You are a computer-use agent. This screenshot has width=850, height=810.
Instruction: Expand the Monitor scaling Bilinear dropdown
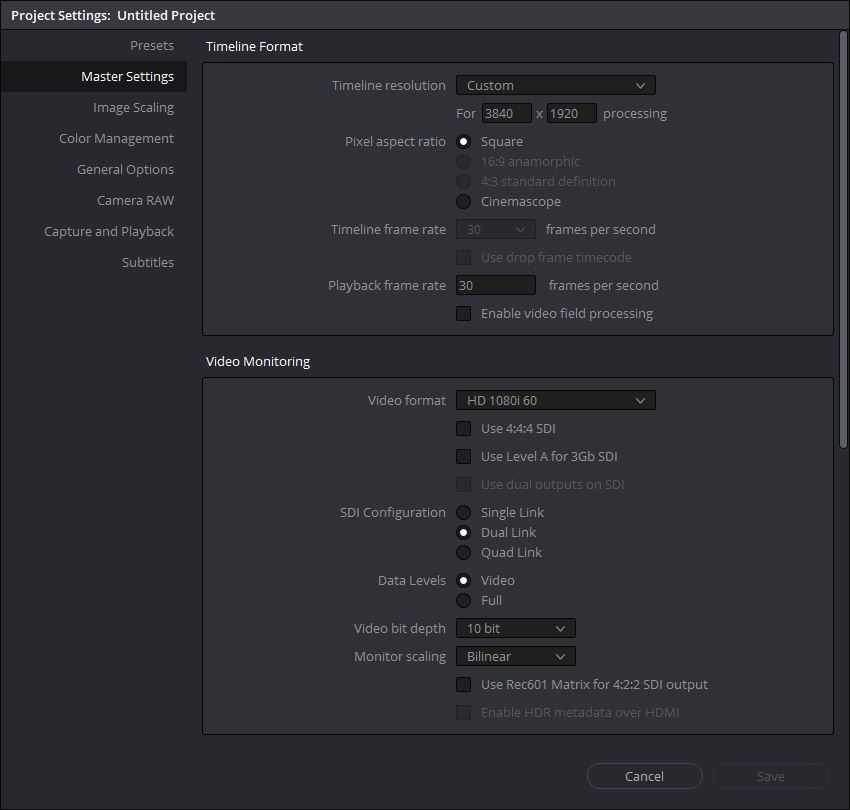pos(516,657)
